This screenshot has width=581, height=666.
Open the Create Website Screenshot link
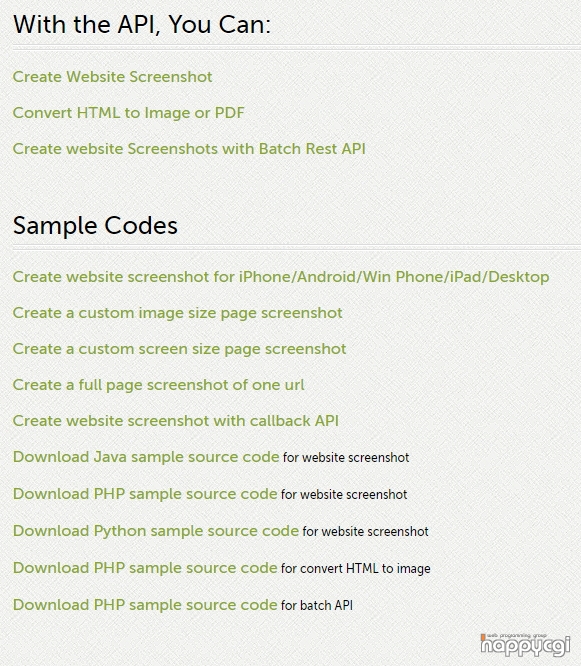point(113,77)
